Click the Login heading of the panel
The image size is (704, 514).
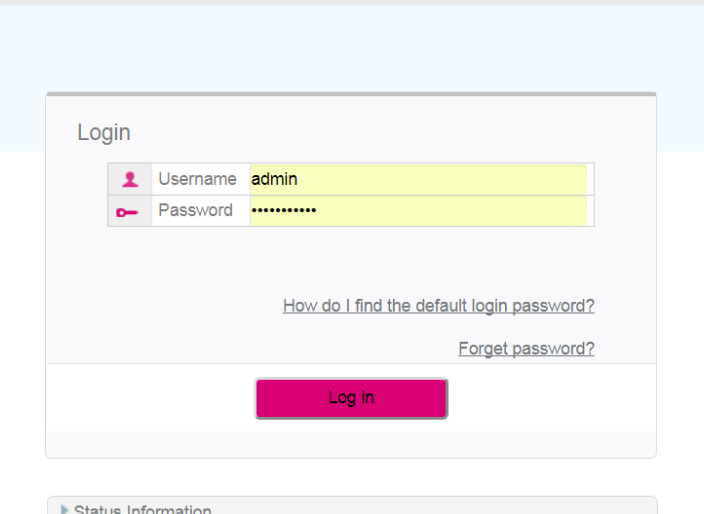(x=104, y=133)
